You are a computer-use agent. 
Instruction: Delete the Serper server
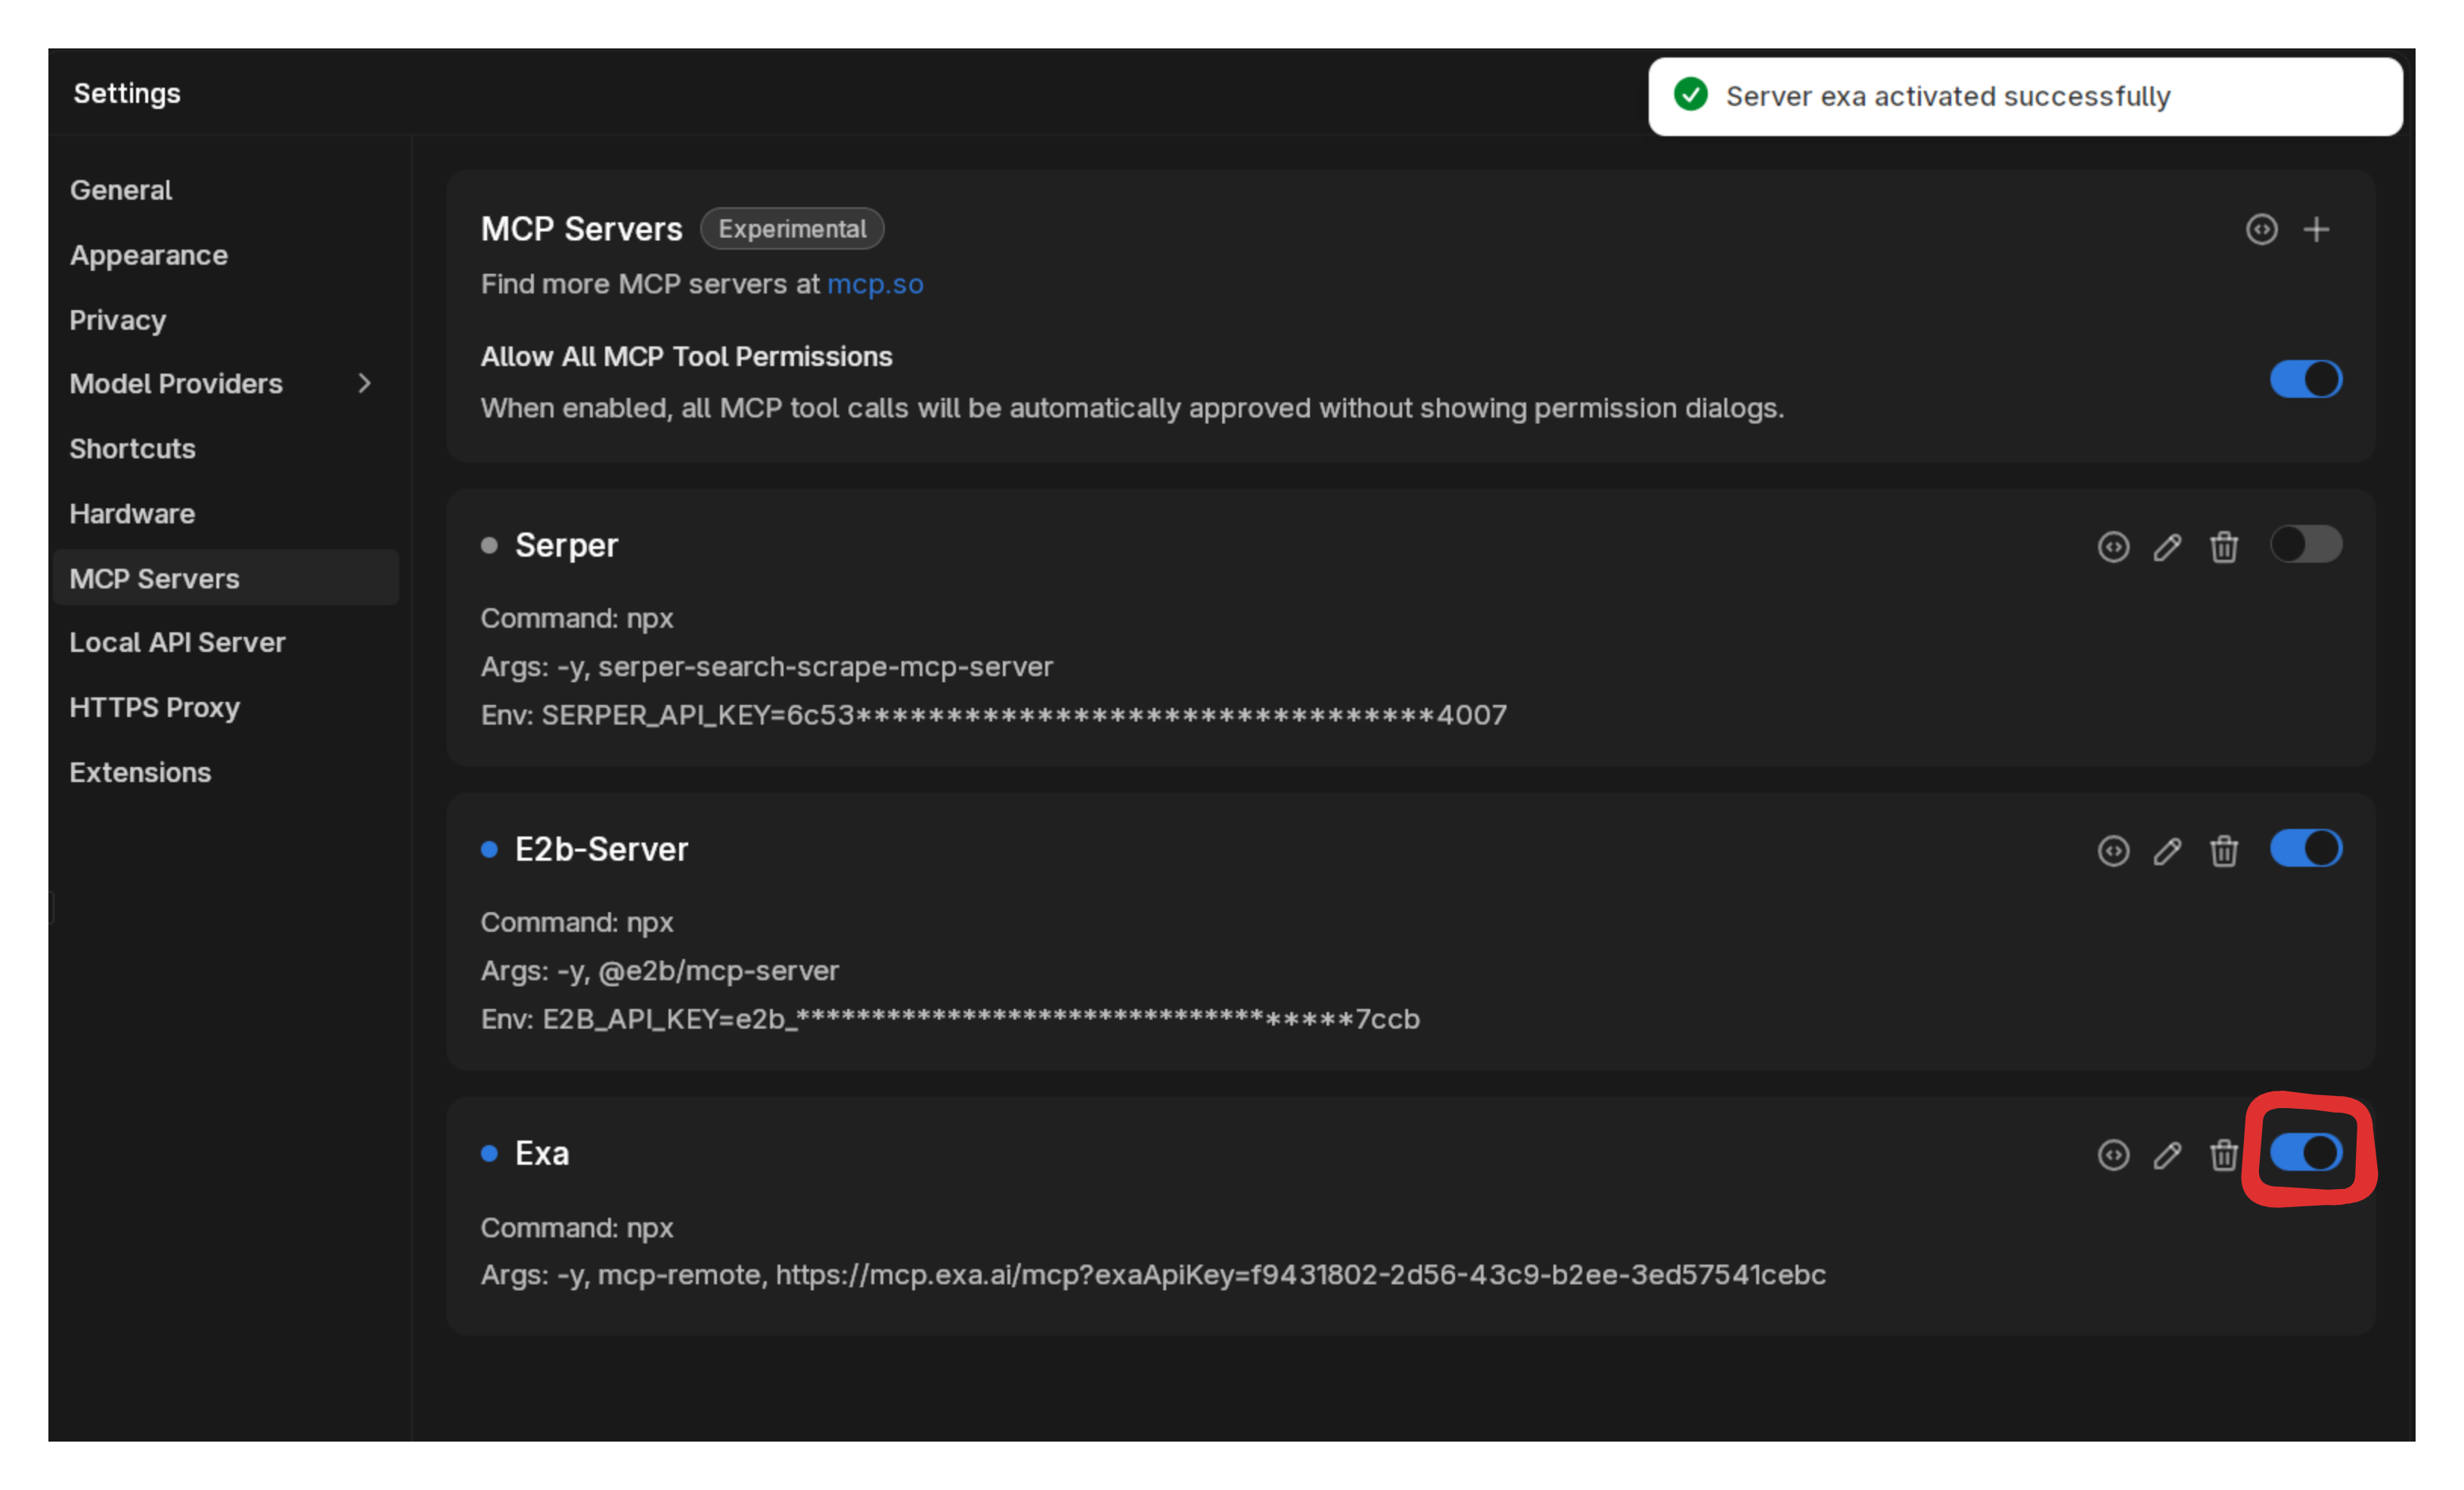click(2224, 547)
